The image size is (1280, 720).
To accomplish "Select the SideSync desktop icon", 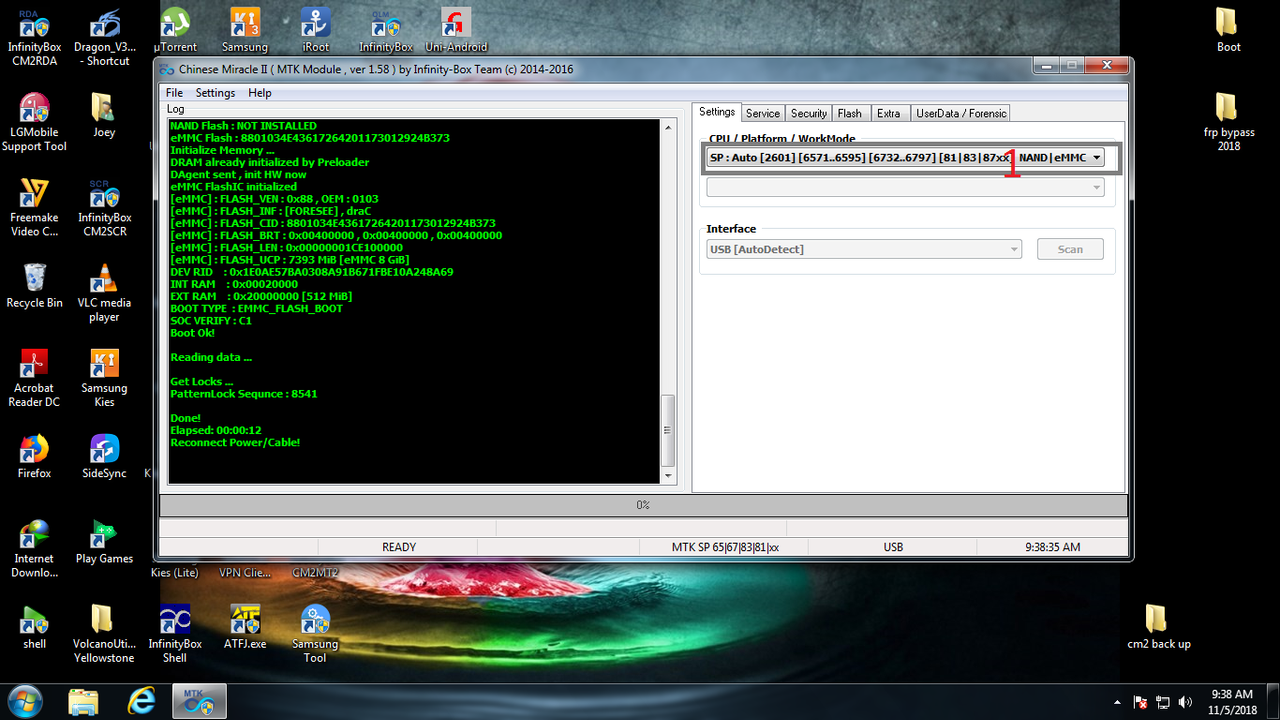I will point(104,457).
